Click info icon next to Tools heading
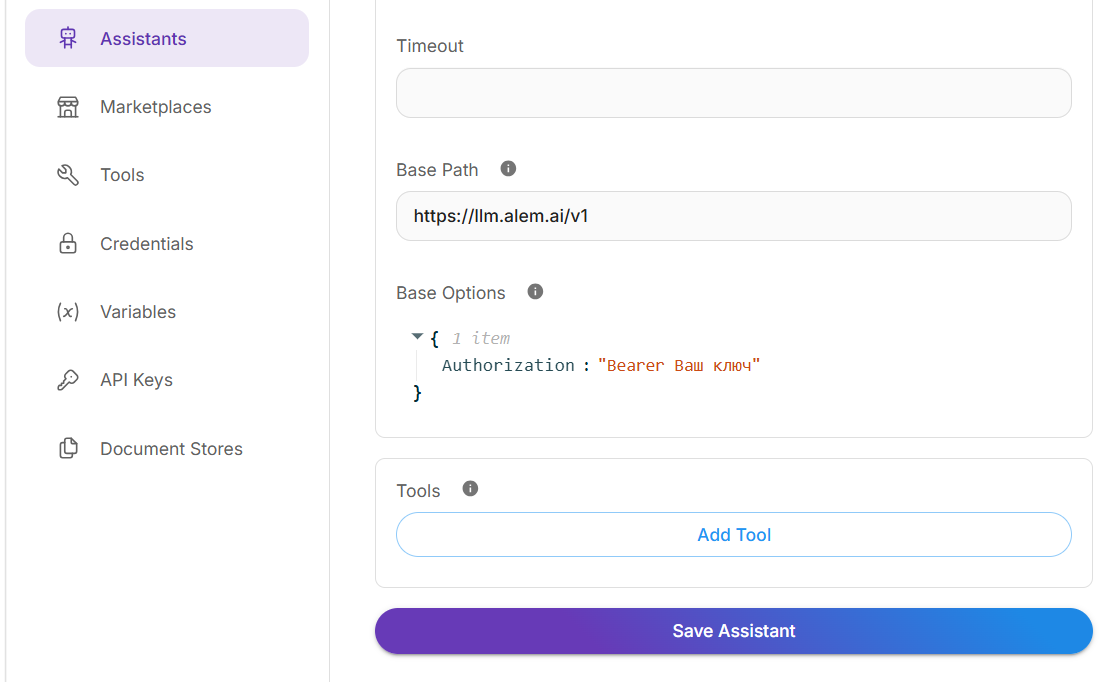The image size is (1108, 682). coord(470,489)
